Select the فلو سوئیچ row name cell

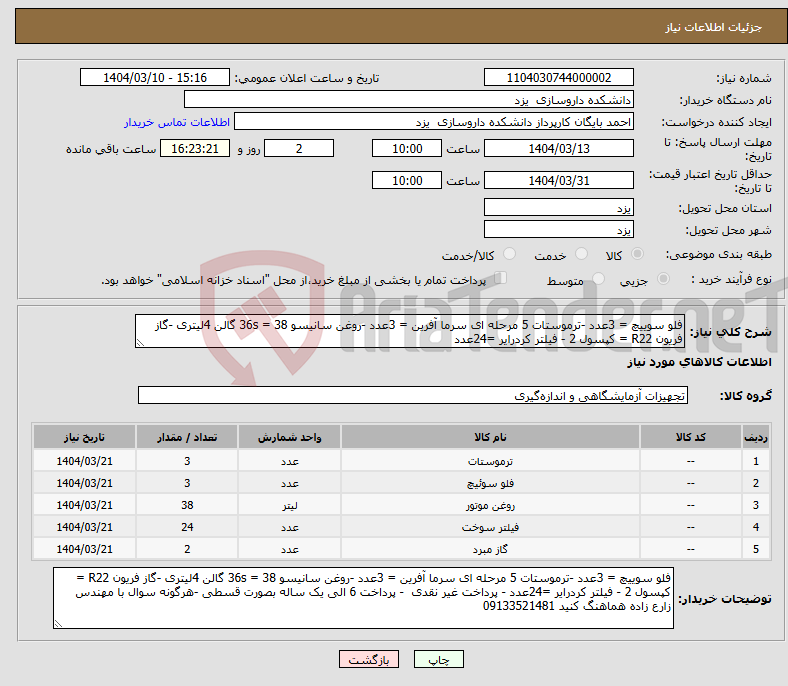[490, 483]
